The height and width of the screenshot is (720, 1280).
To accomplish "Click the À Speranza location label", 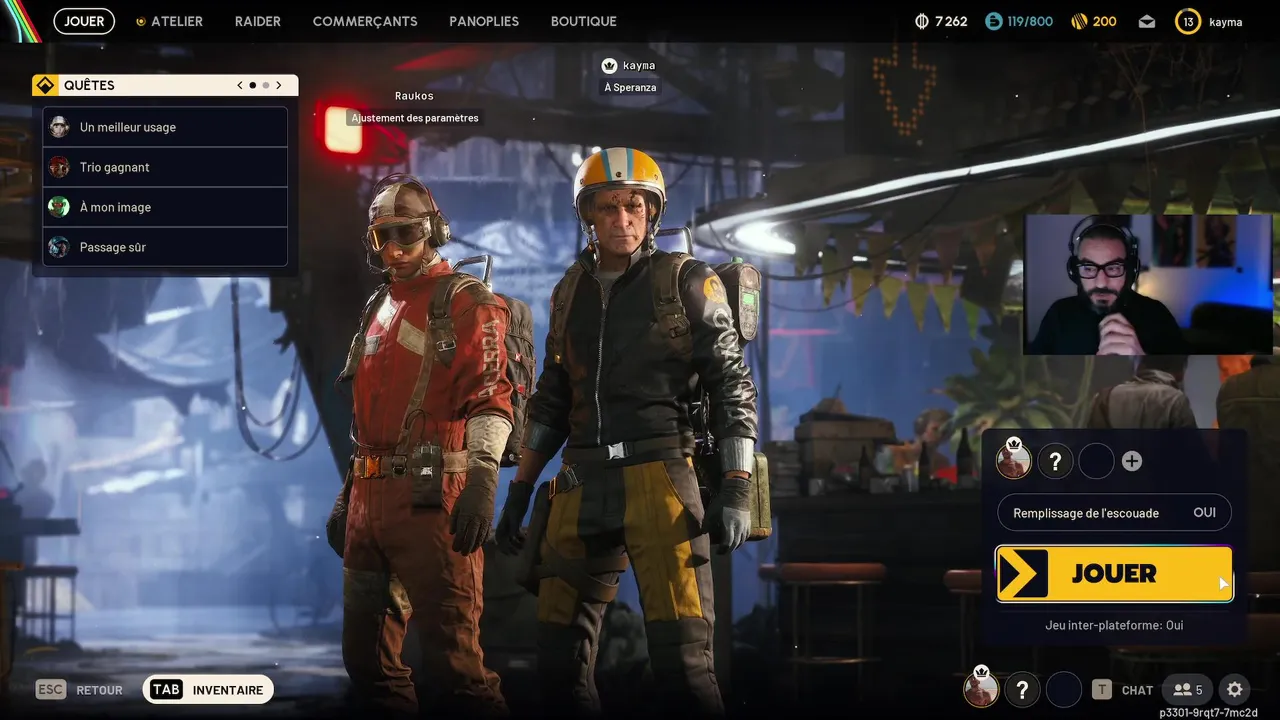I will (631, 88).
